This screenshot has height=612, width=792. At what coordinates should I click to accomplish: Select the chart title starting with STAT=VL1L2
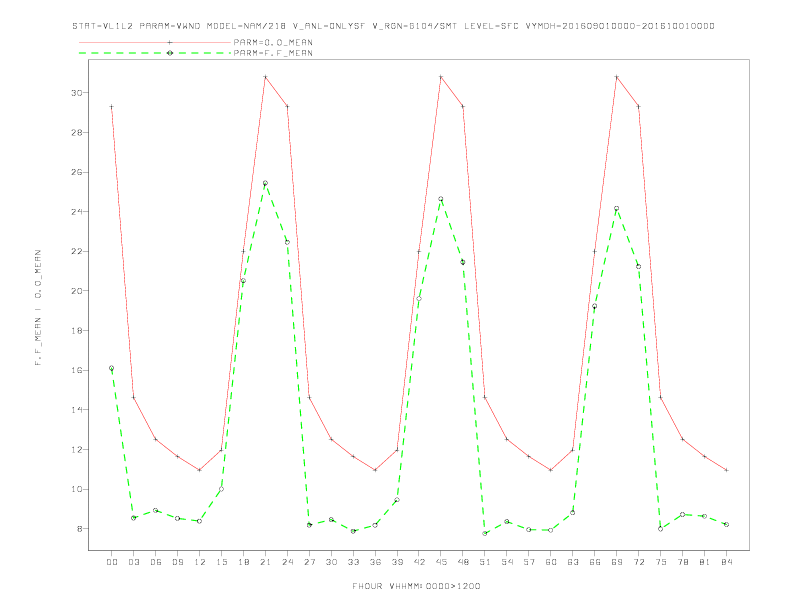click(393, 26)
